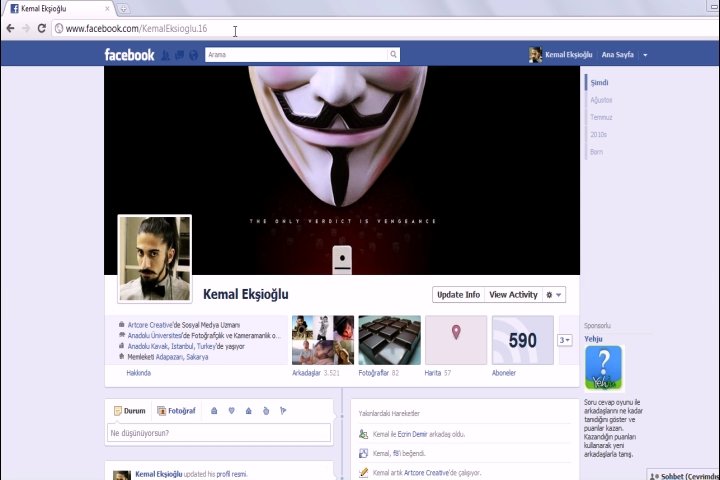
Task: Focus the Arama search field
Action: click(x=296, y=55)
